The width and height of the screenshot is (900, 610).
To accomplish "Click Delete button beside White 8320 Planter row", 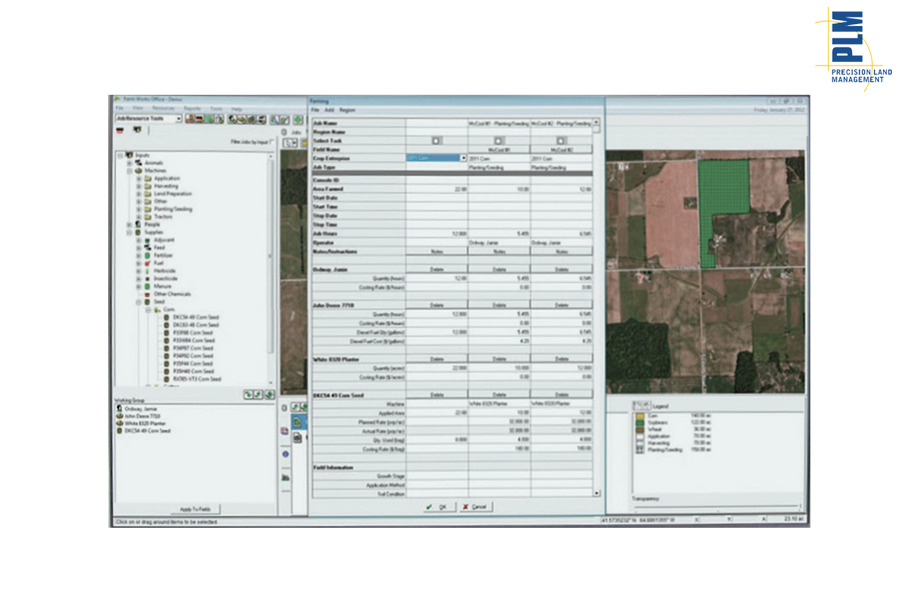I will tap(437, 359).
